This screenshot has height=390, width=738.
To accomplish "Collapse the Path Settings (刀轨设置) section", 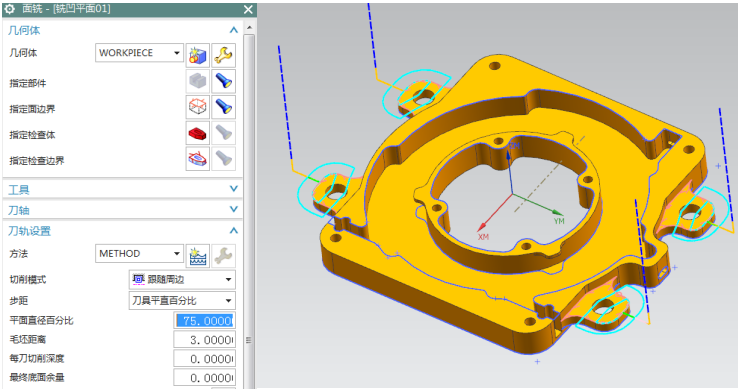I will coord(233,231).
